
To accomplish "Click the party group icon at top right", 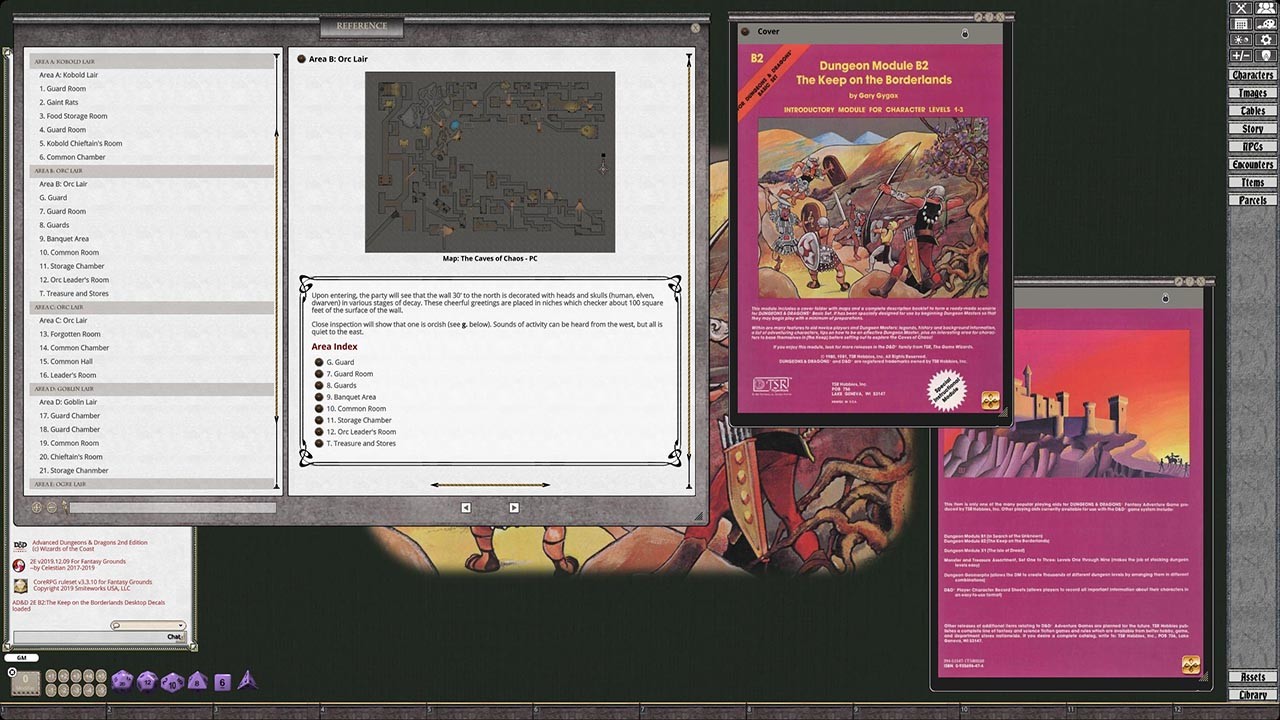I will point(1266,8).
